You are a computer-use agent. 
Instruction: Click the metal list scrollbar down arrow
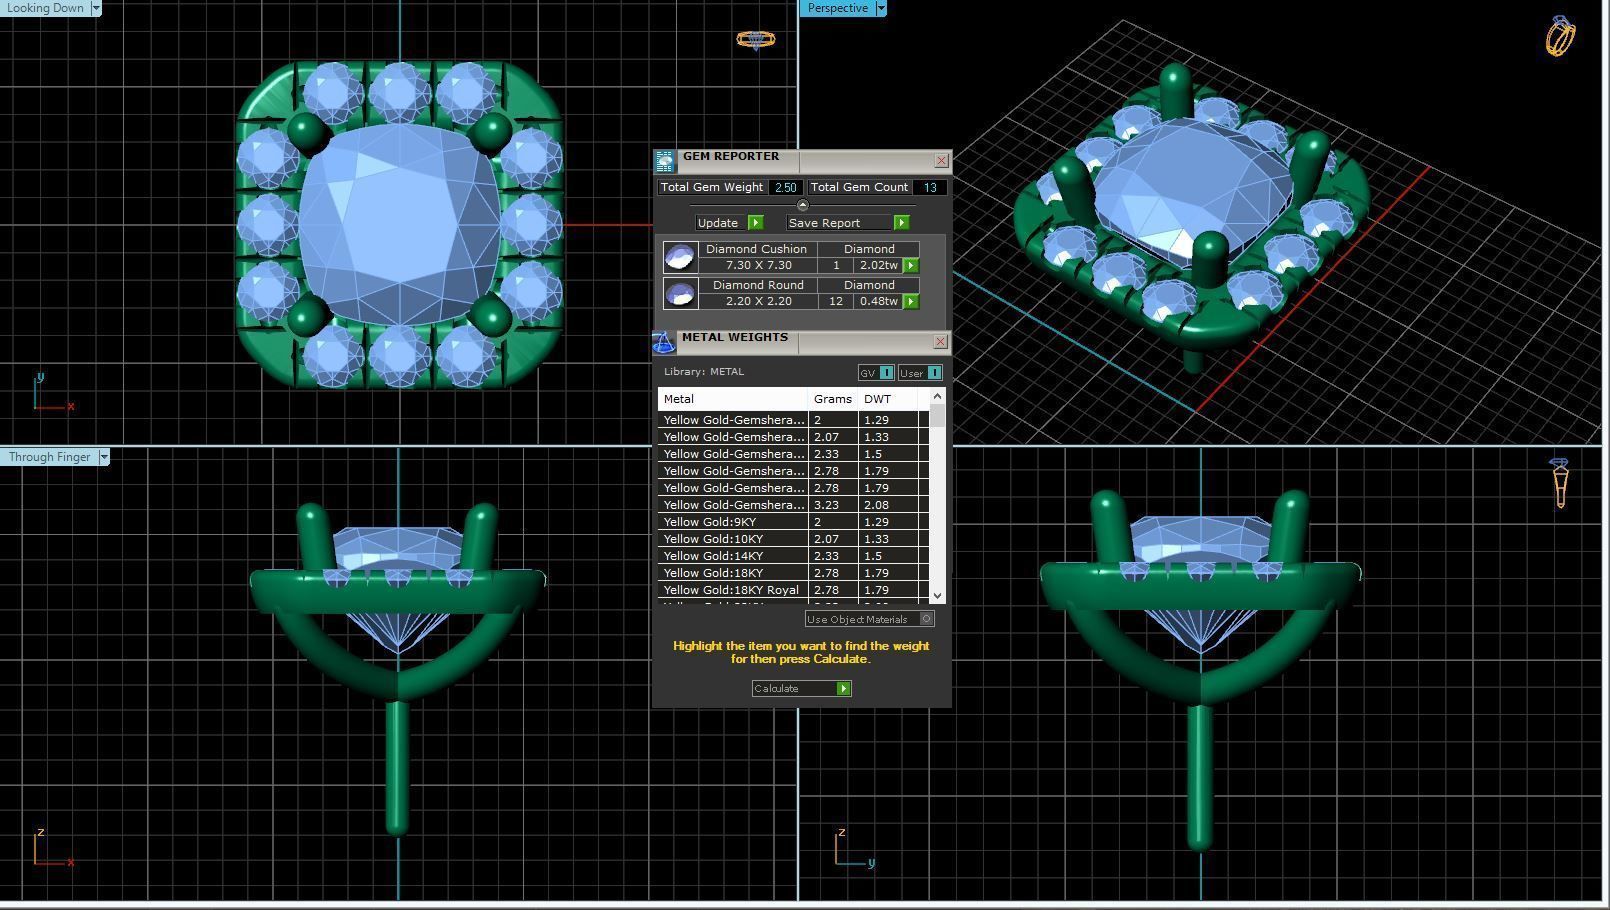click(937, 595)
